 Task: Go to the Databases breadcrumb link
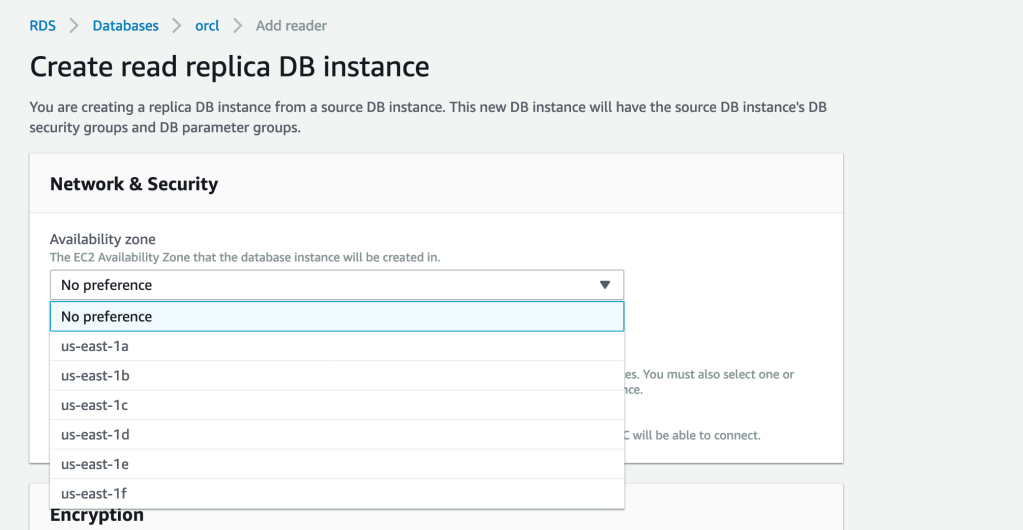tap(125, 26)
